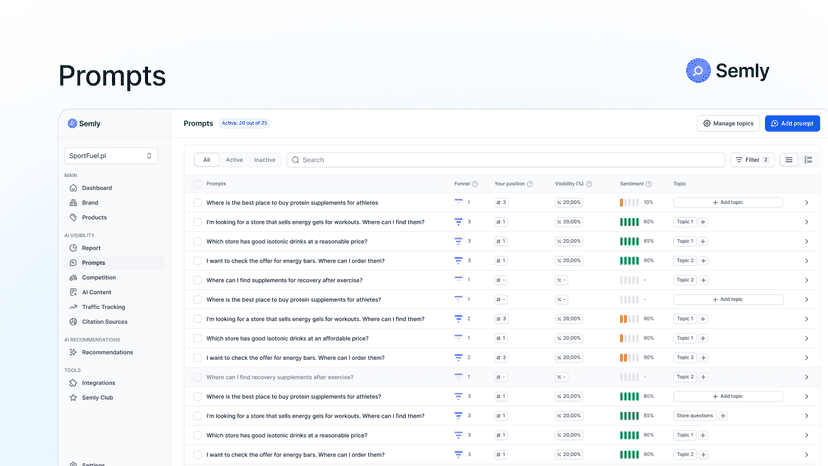Check the energy gels row tagged Store questions
Image resolution: width=828 pixels, height=466 pixels.
(197, 416)
